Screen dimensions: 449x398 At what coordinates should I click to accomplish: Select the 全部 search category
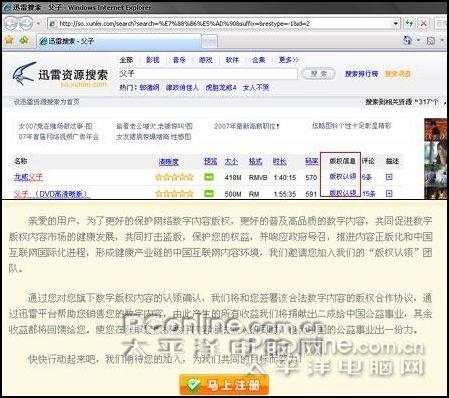tap(126, 60)
